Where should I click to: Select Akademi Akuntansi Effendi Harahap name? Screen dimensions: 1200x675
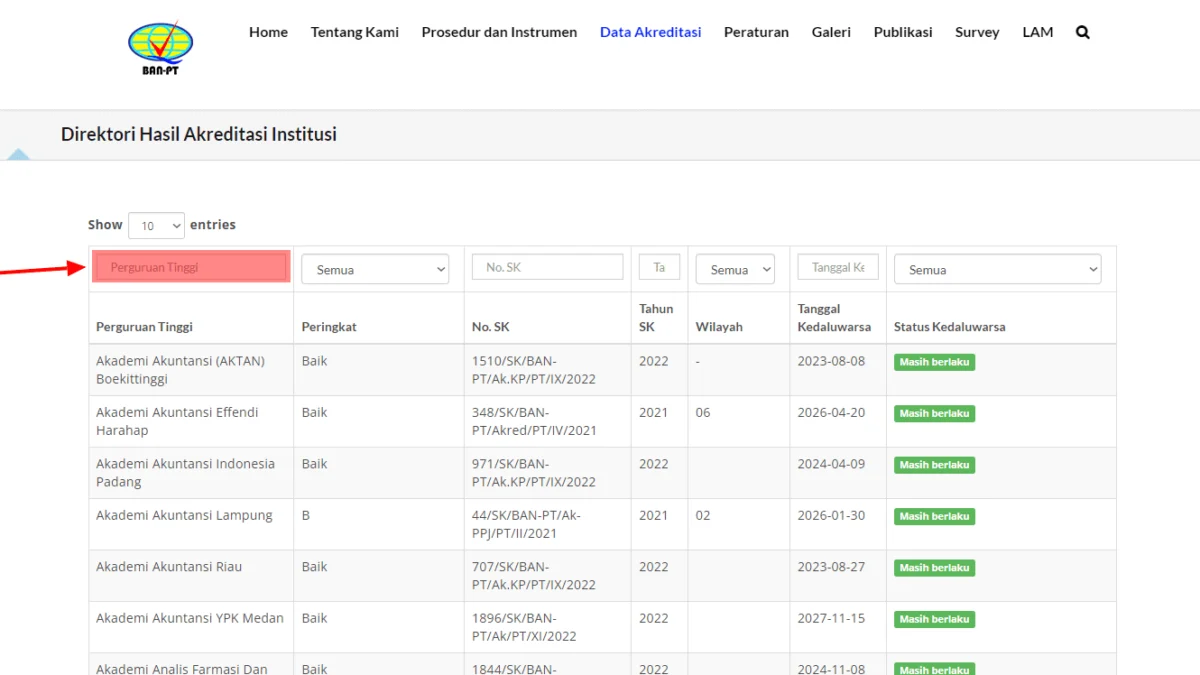(x=177, y=421)
